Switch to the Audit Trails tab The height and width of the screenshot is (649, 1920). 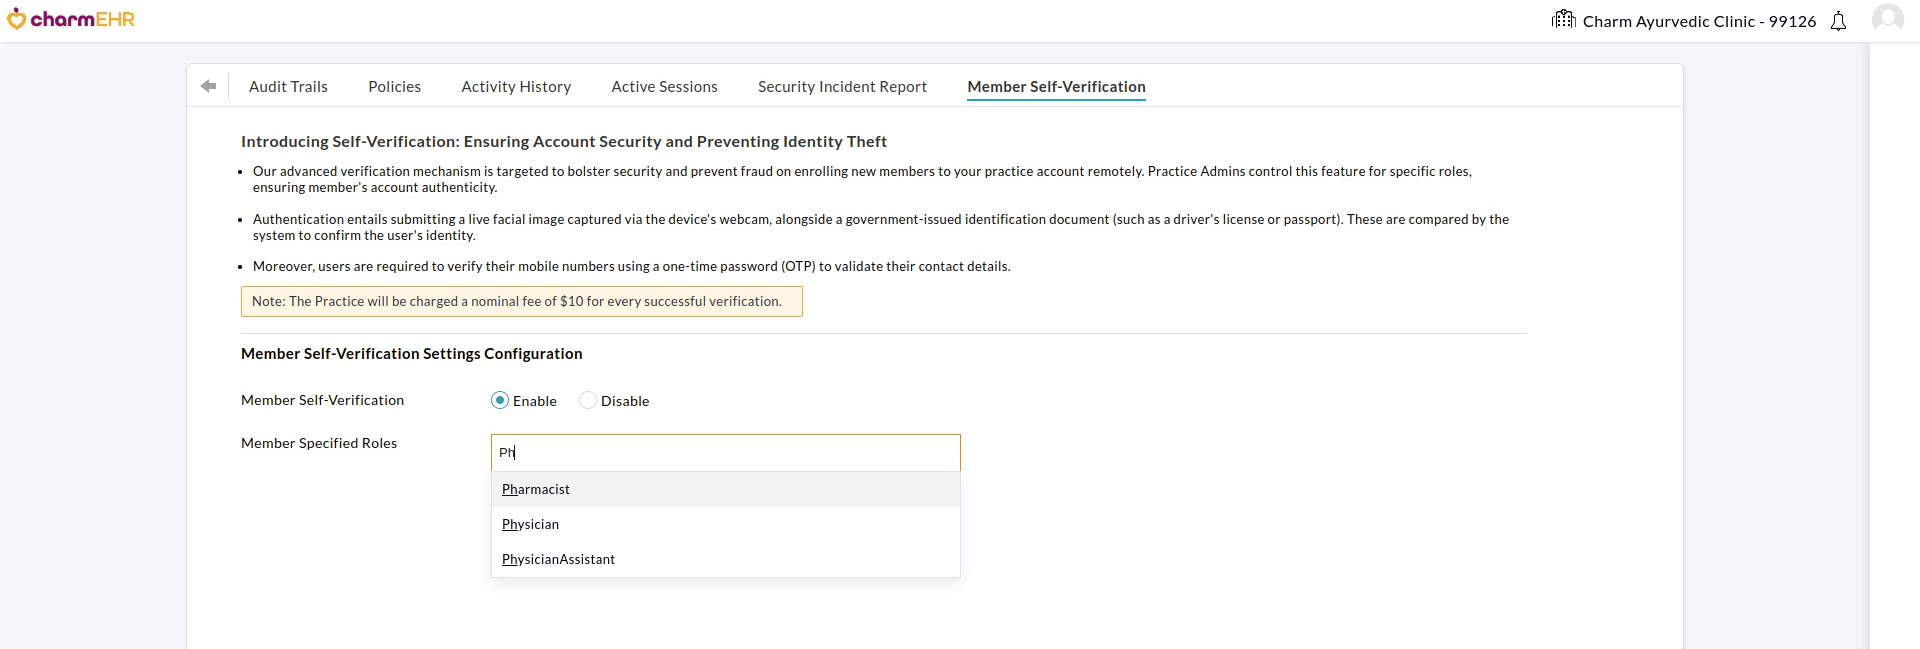click(288, 87)
